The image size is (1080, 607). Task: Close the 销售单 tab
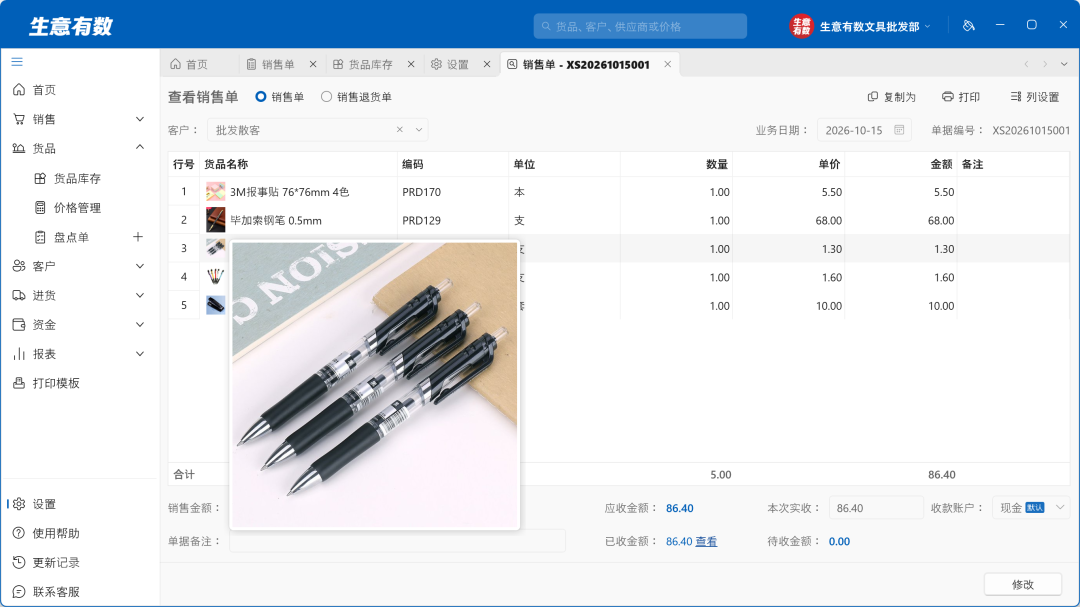313,64
